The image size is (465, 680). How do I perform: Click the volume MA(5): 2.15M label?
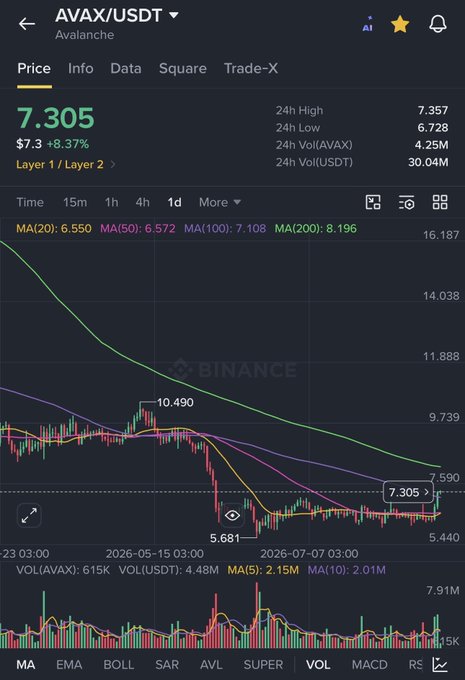(x=263, y=570)
